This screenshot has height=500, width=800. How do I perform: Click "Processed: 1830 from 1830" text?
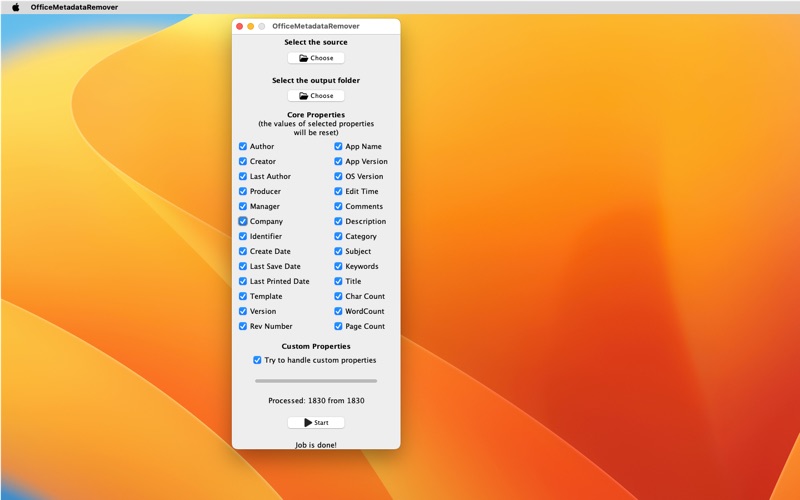316,401
